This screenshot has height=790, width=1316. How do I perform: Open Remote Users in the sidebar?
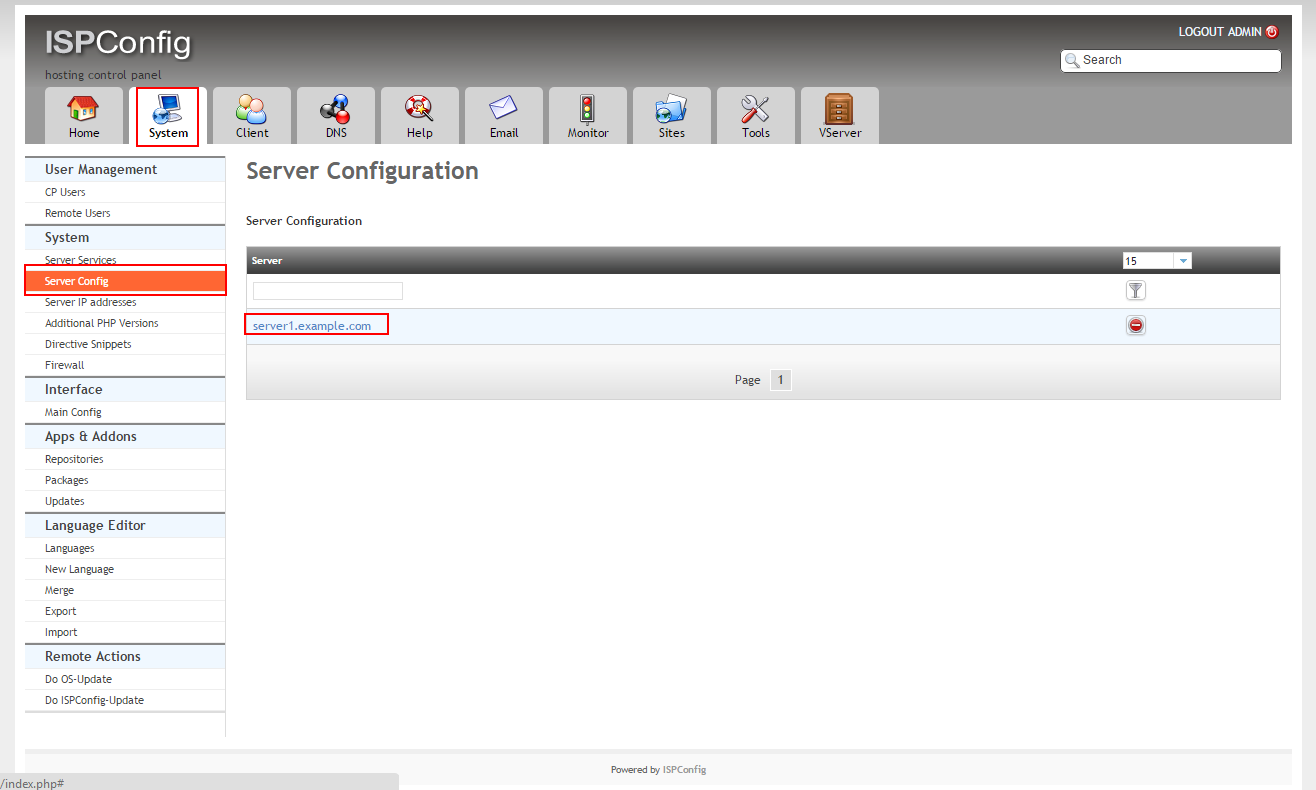[125, 213]
